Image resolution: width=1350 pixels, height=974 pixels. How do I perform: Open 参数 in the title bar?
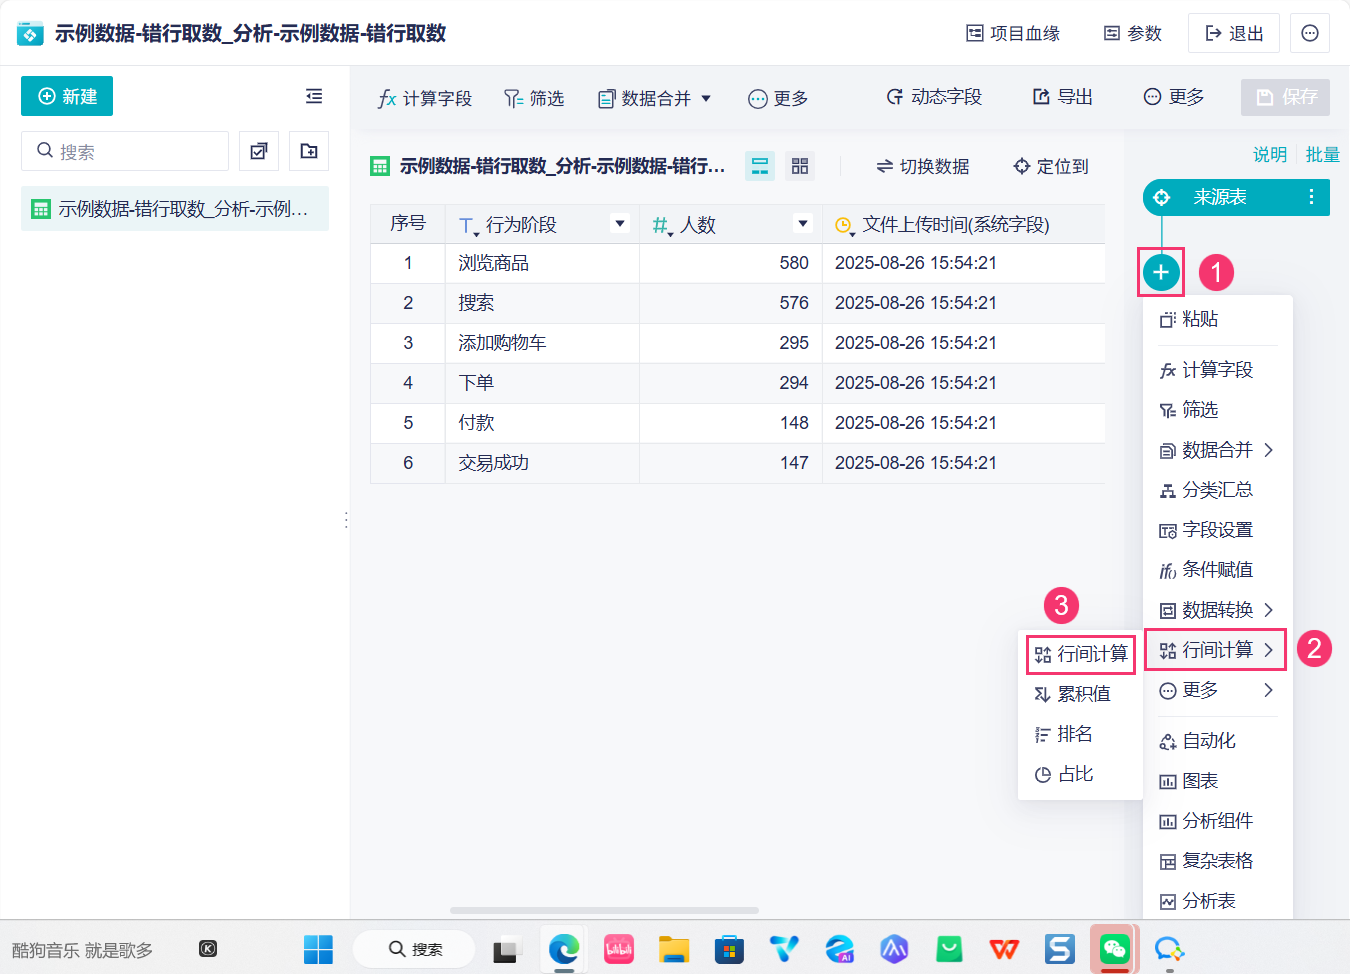[x=1133, y=33]
